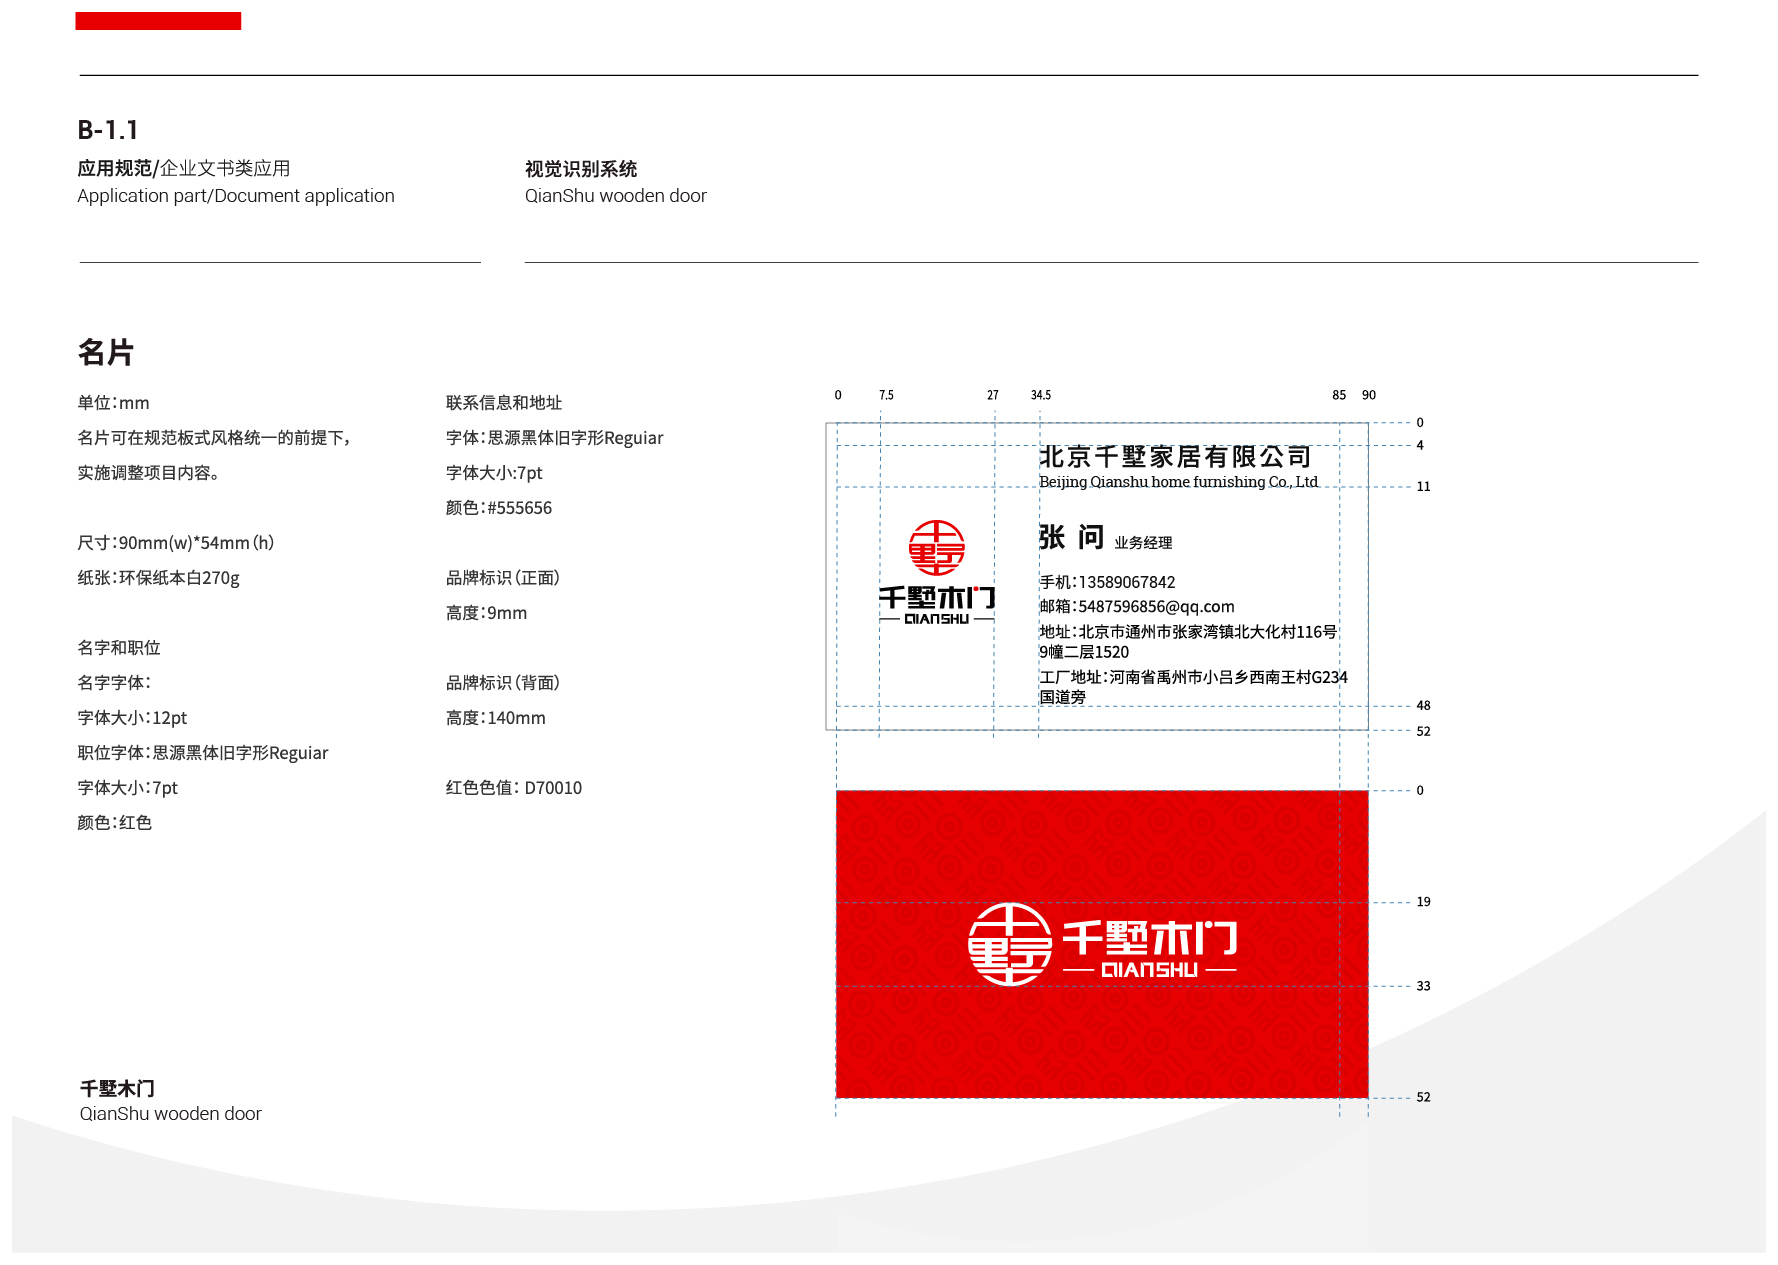
Task: Click "北京千墅家居有限公司" on the card
Action: click(x=1175, y=457)
